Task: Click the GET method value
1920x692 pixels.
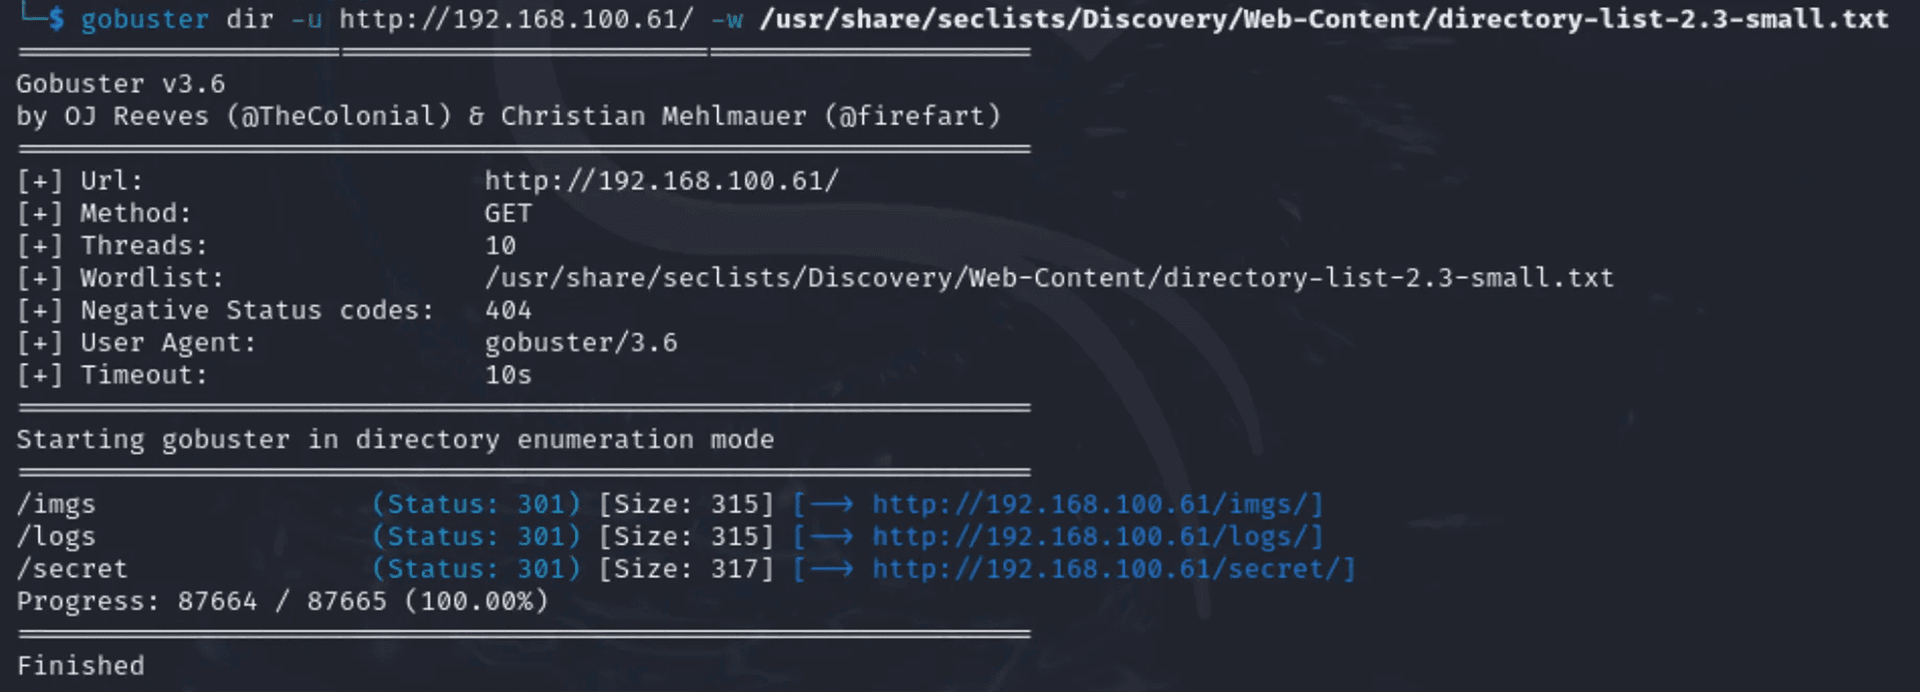Action: pyautogui.click(x=508, y=213)
